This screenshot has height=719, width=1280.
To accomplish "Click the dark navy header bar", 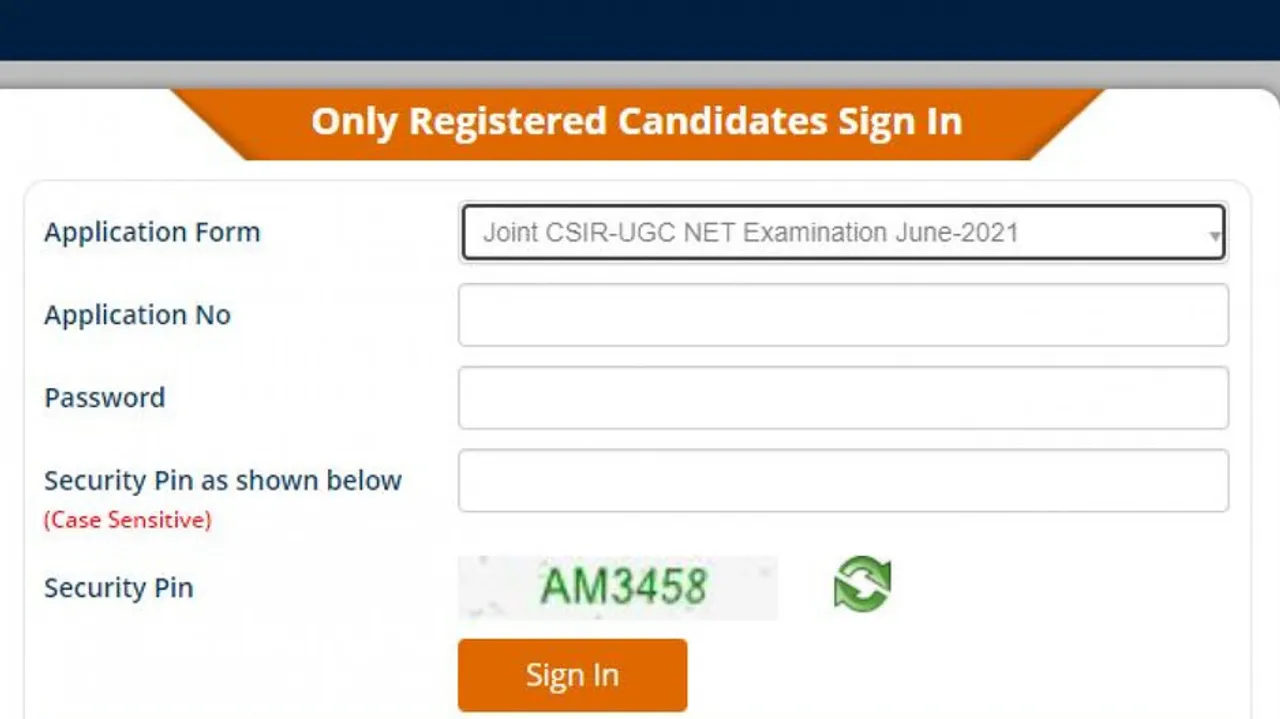I will point(640,30).
